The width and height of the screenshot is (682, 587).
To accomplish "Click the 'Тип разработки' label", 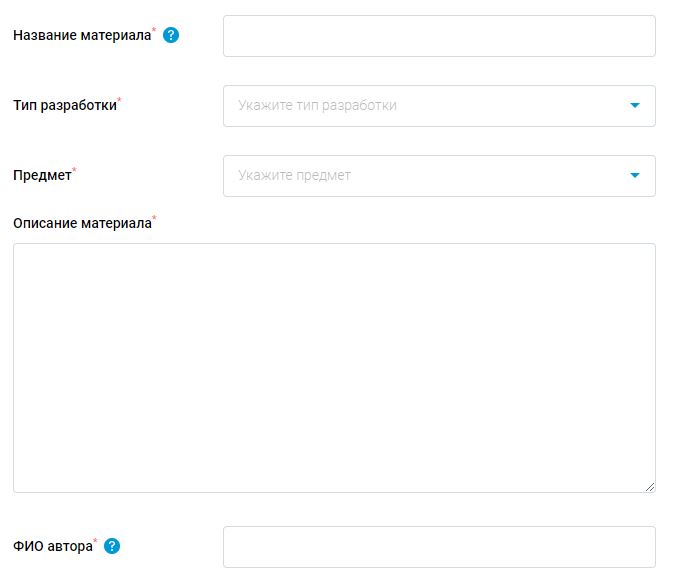I will tap(64, 105).
